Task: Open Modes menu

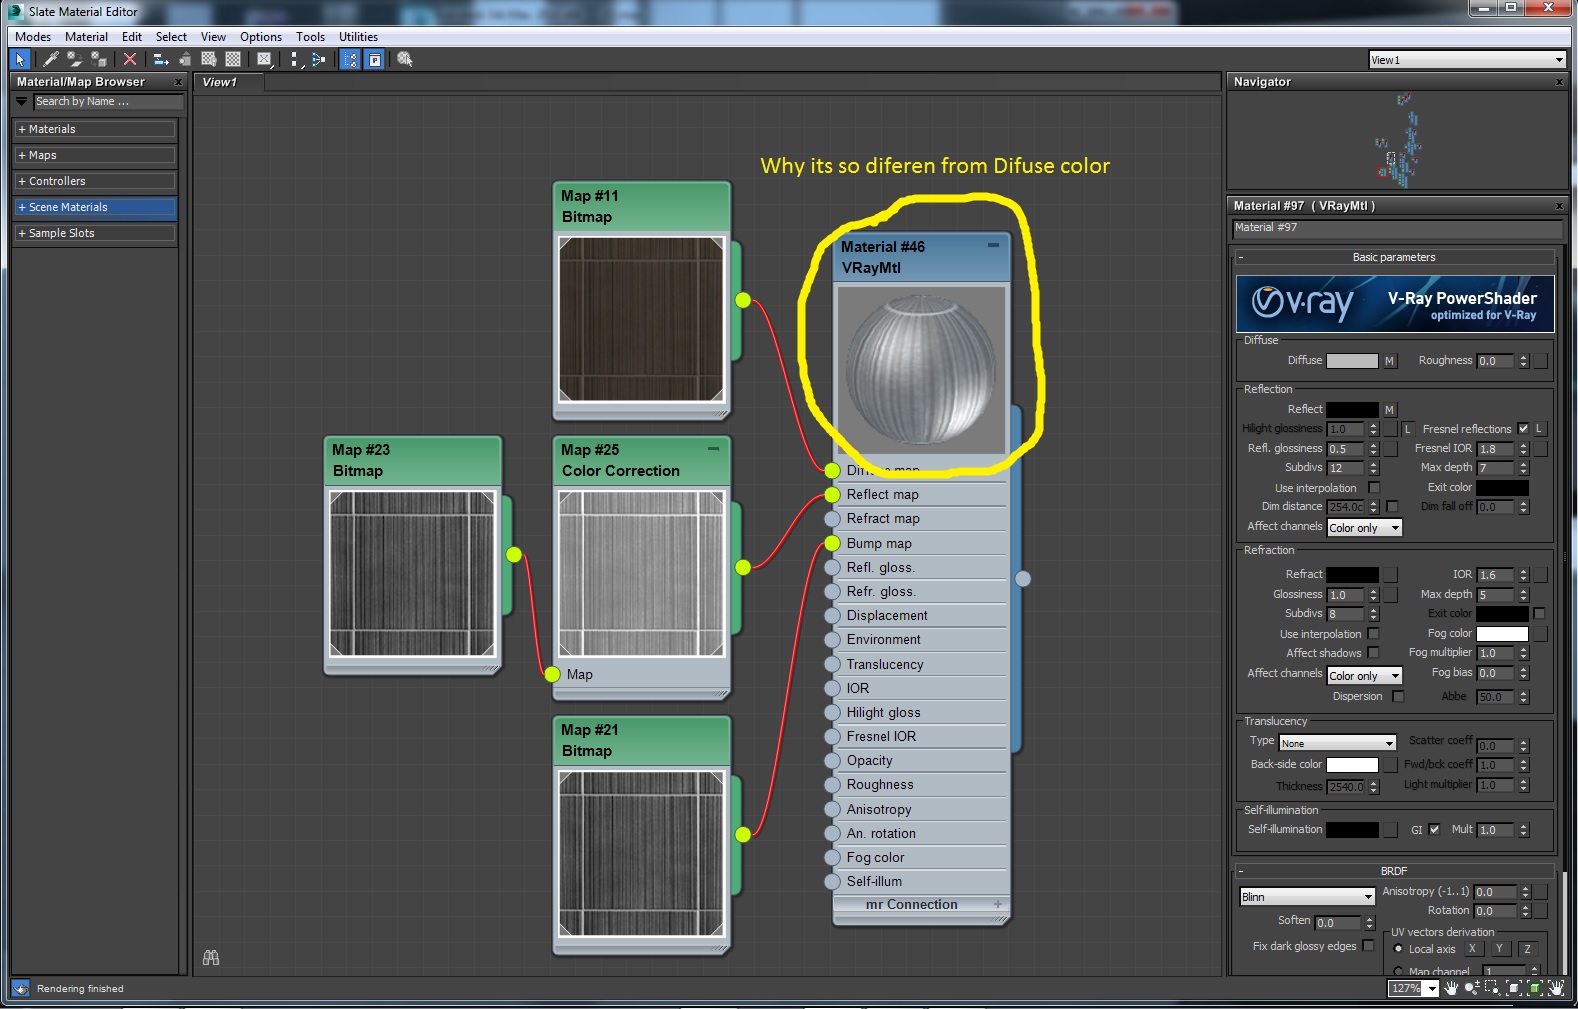Action: pos(33,36)
